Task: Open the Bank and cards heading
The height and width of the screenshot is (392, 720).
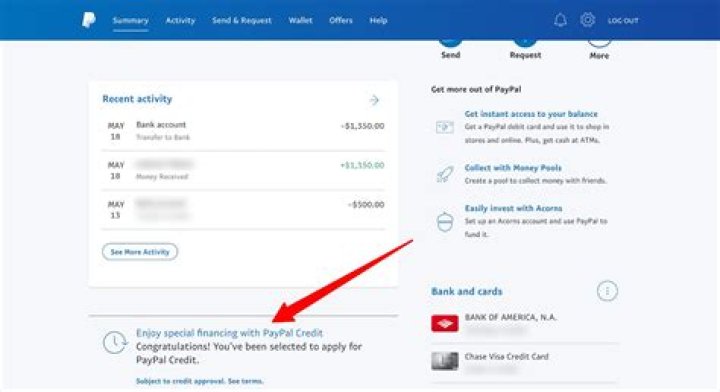Action: [467, 291]
